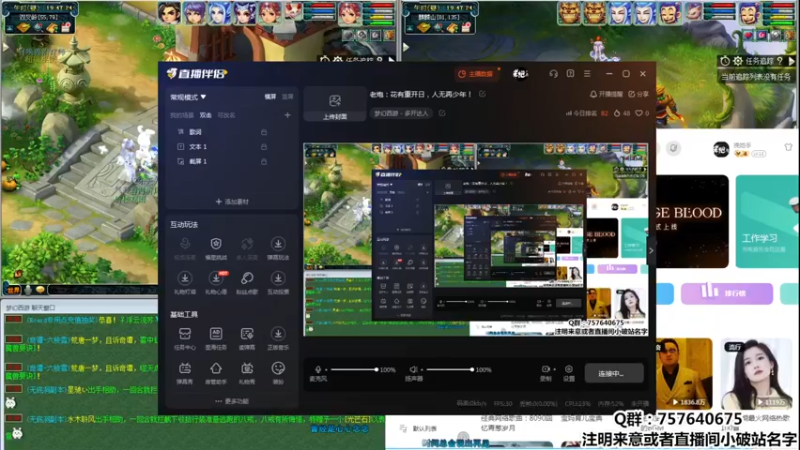Adjust the speaker volume slider

click(x=450, y=369)
